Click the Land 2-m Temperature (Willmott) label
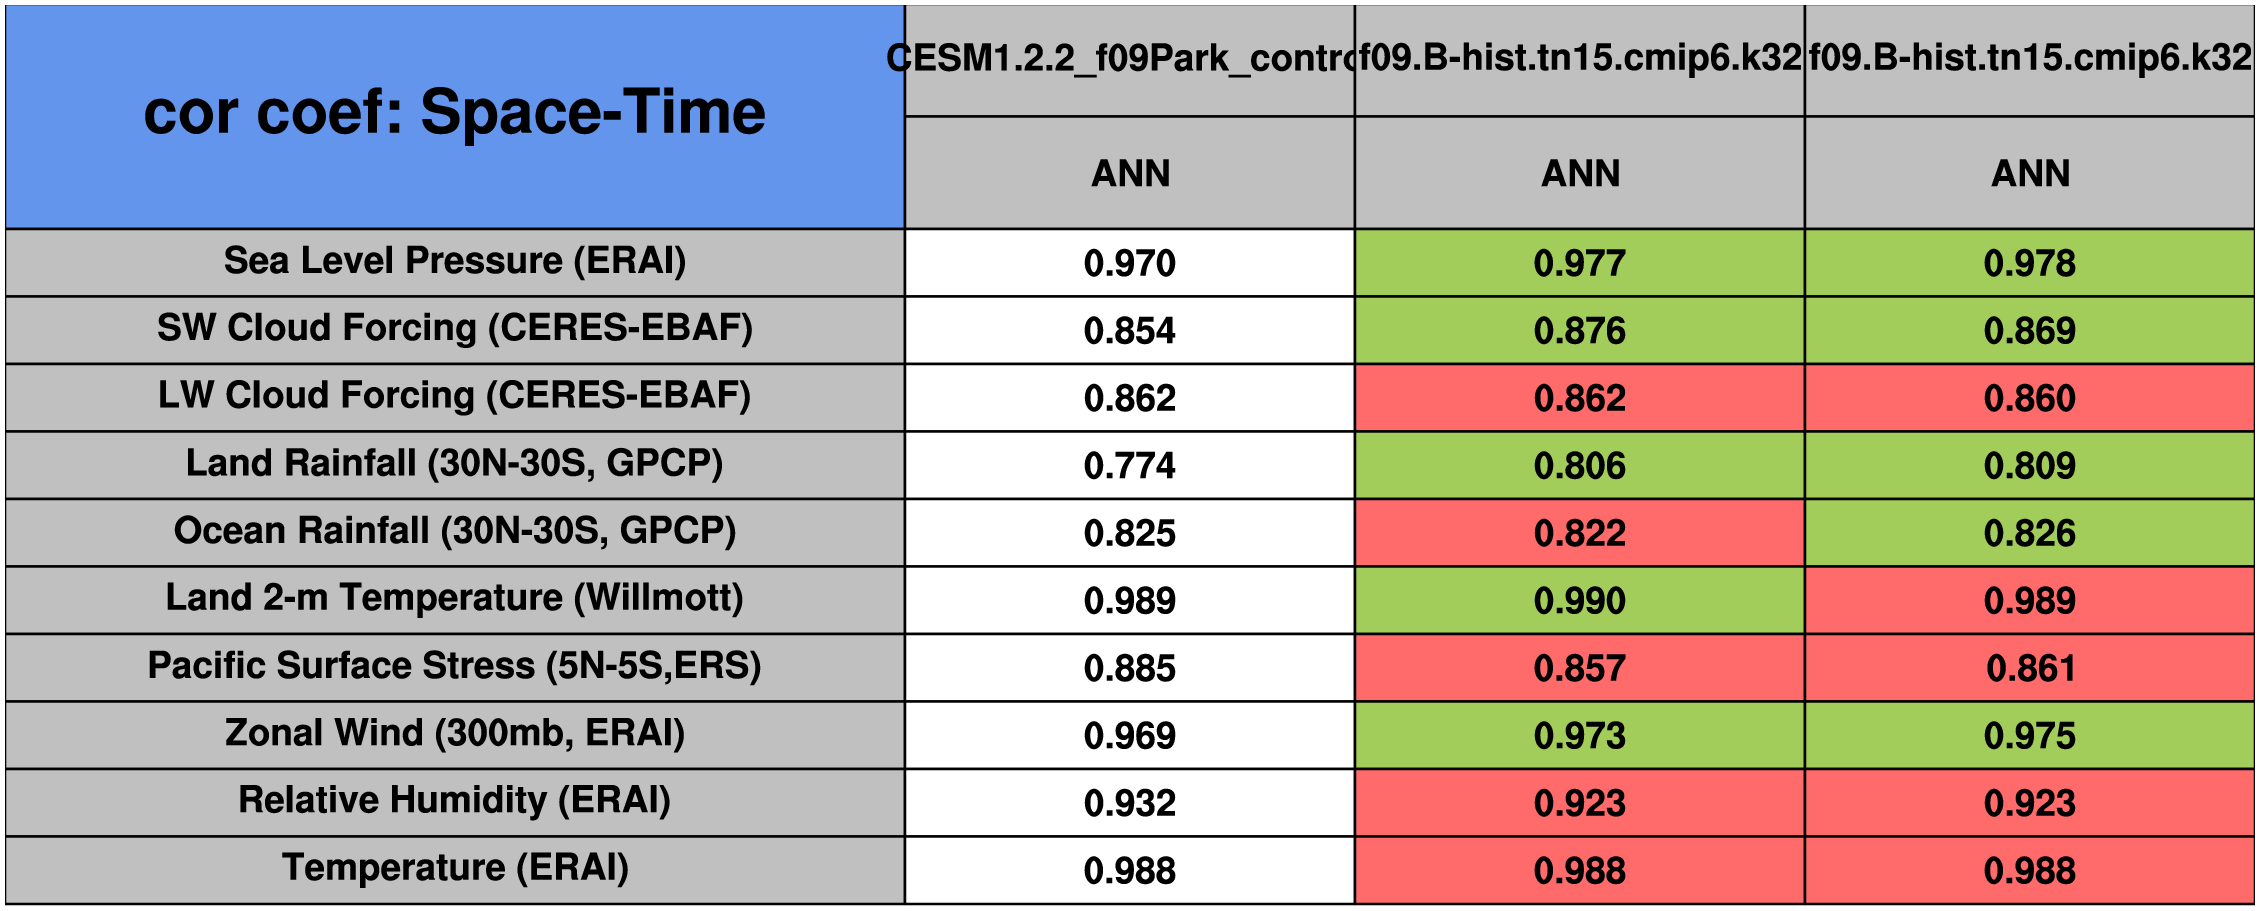2260x911 pixels. coord(455,598)
